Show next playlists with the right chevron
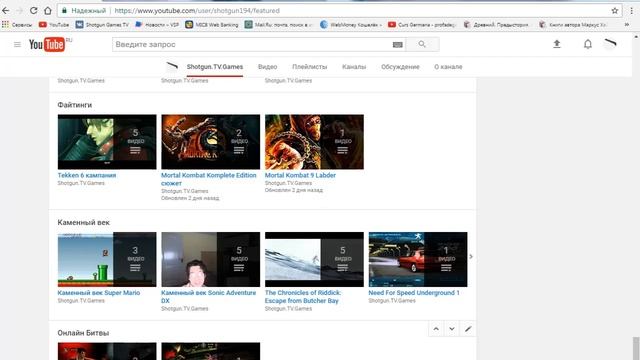 [471, 257]
